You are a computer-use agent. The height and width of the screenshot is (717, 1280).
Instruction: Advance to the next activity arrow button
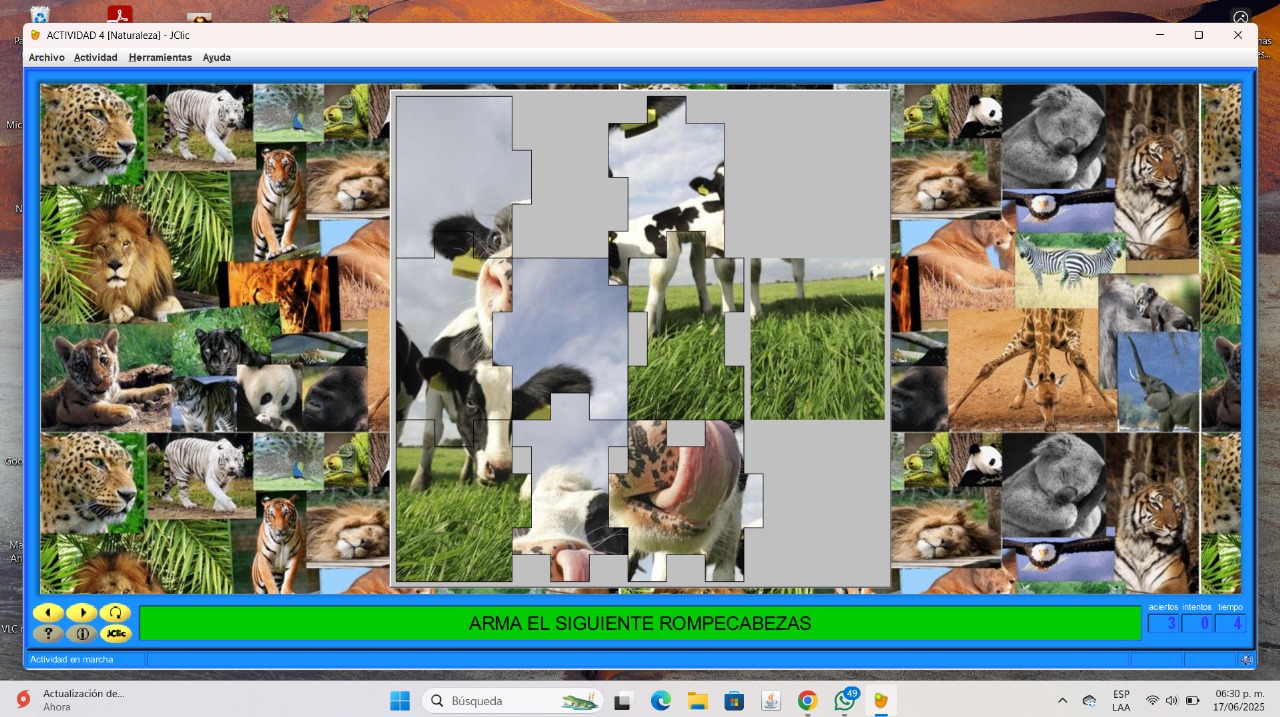(82, 613)
